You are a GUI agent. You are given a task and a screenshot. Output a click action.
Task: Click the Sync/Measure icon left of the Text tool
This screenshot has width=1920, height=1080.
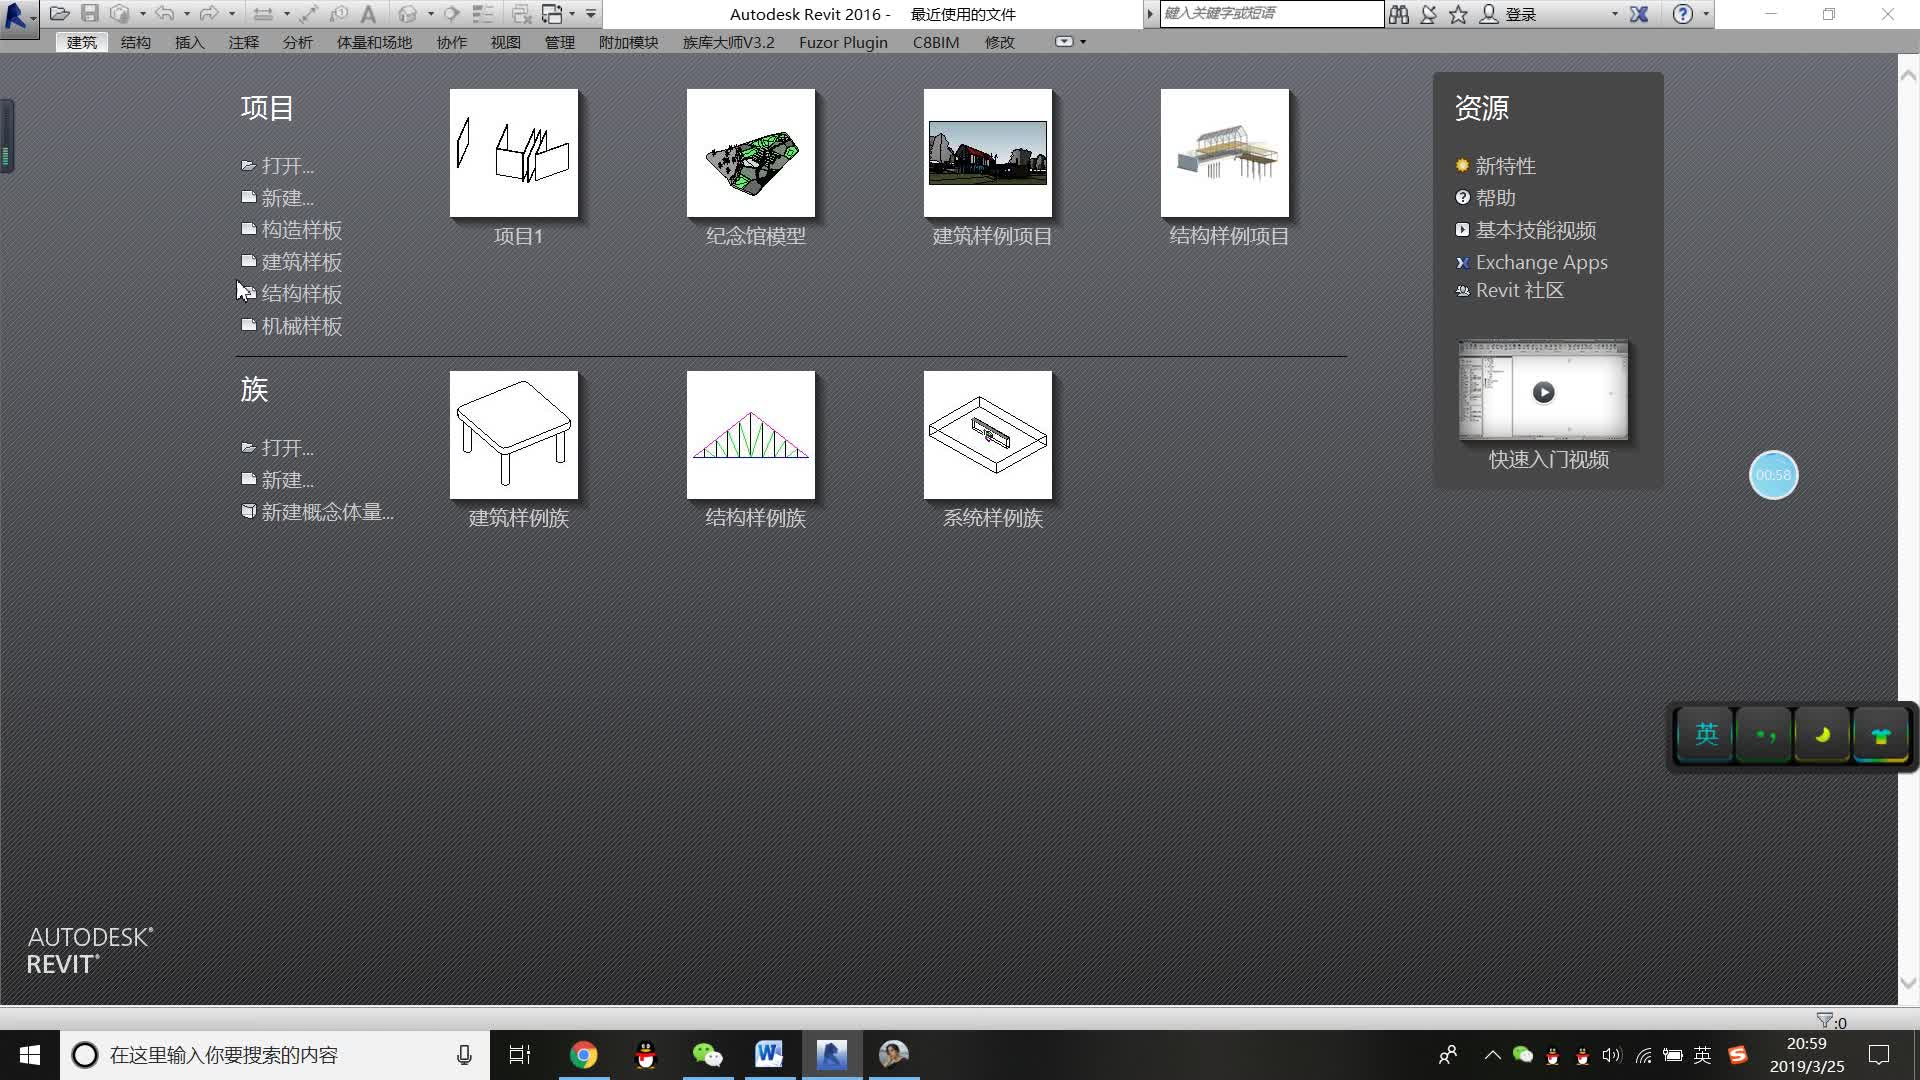coord(339,14)
